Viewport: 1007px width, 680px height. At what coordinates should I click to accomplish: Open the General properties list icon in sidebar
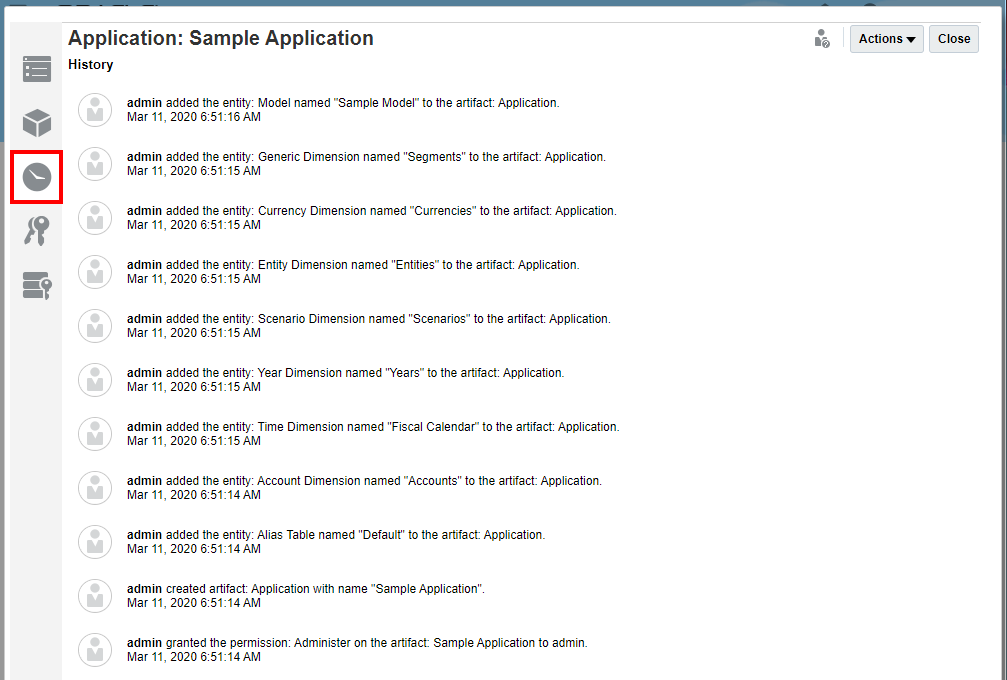tap(37, 69)
